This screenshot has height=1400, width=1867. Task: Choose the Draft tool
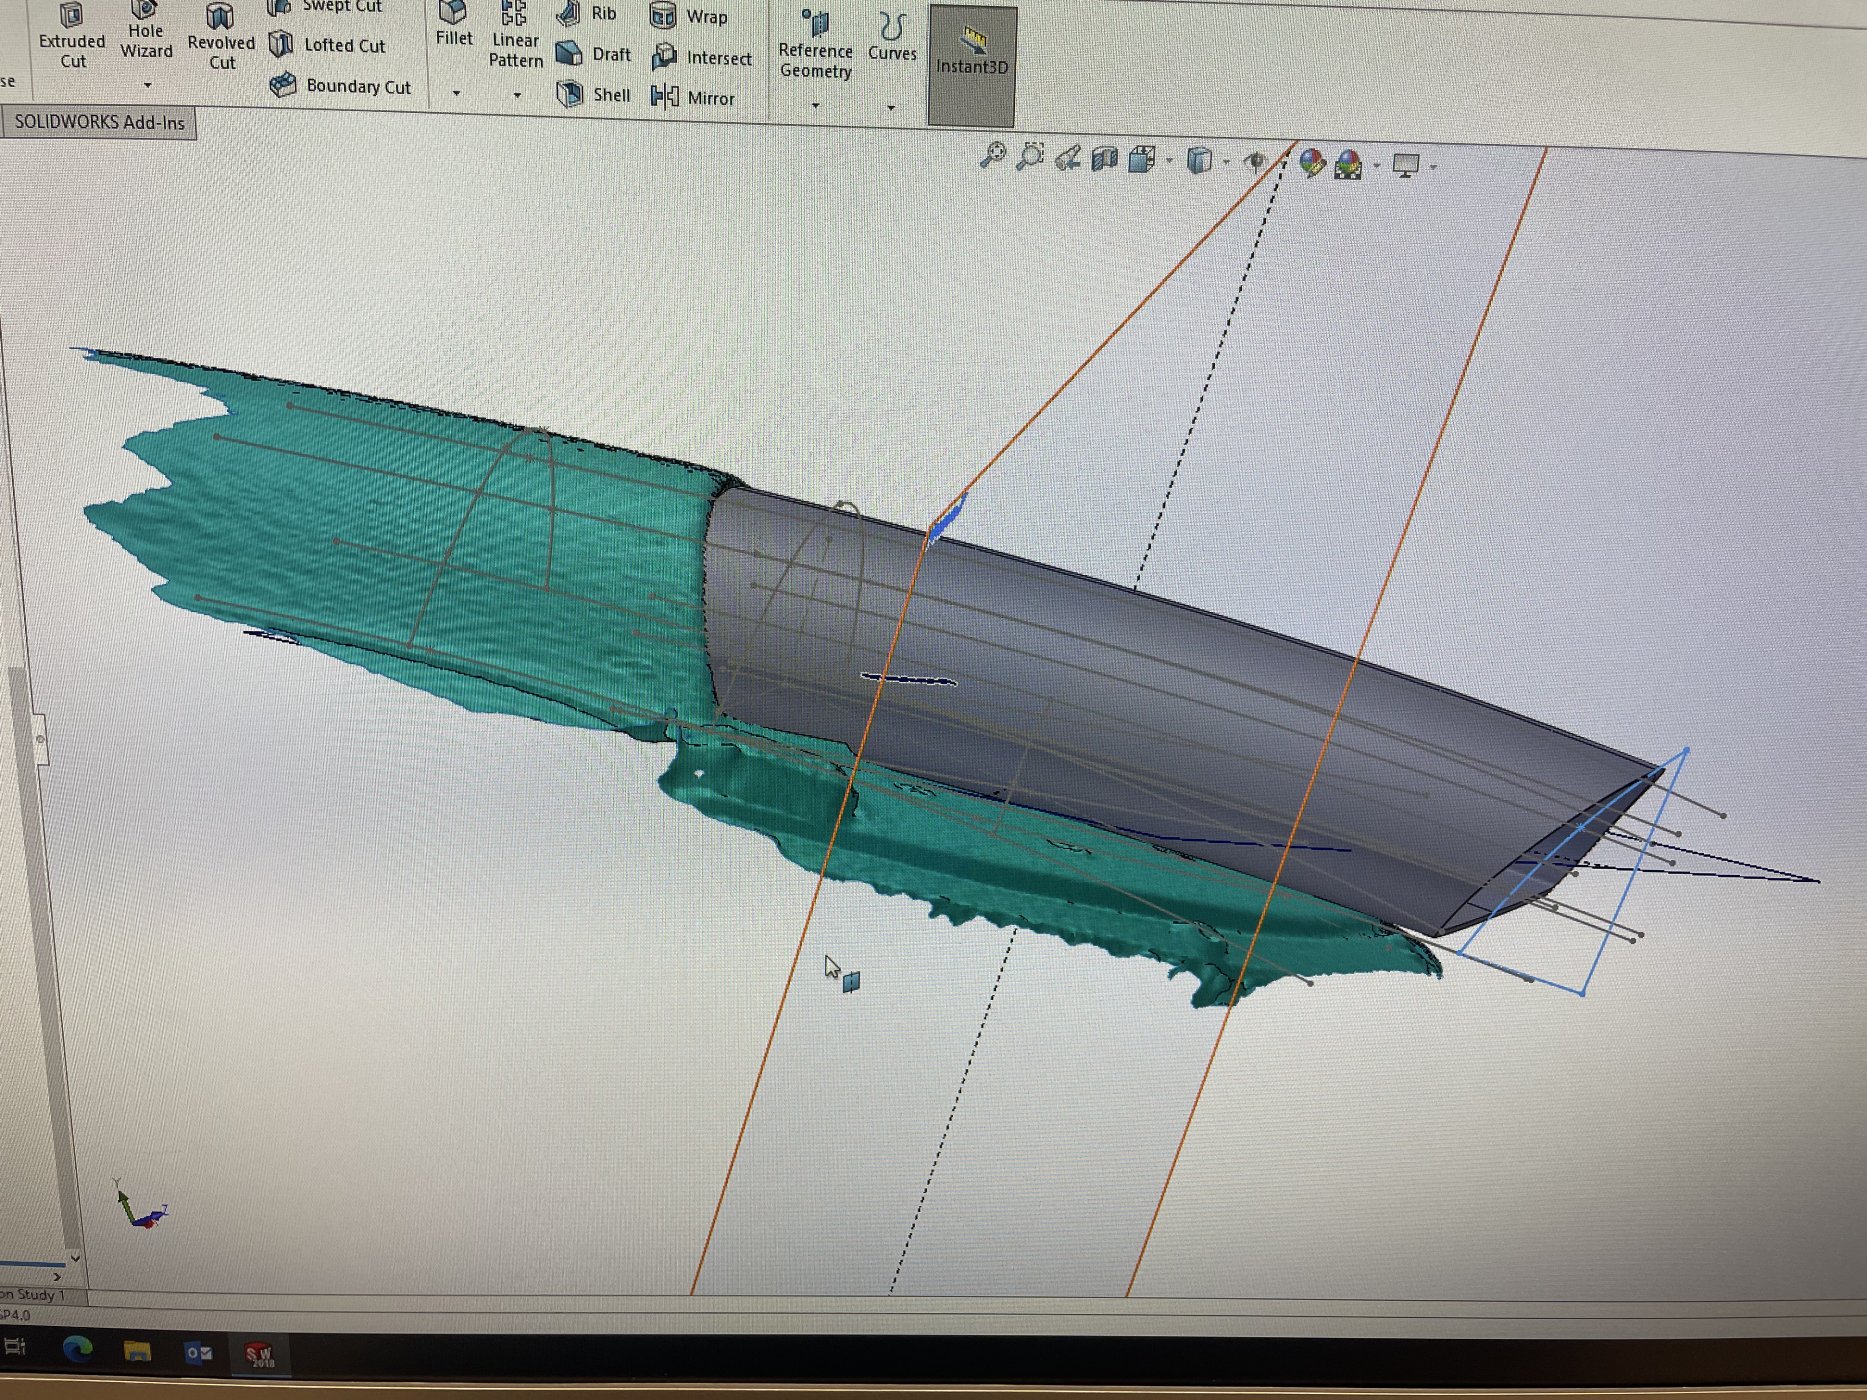click(x=593, y=54)
